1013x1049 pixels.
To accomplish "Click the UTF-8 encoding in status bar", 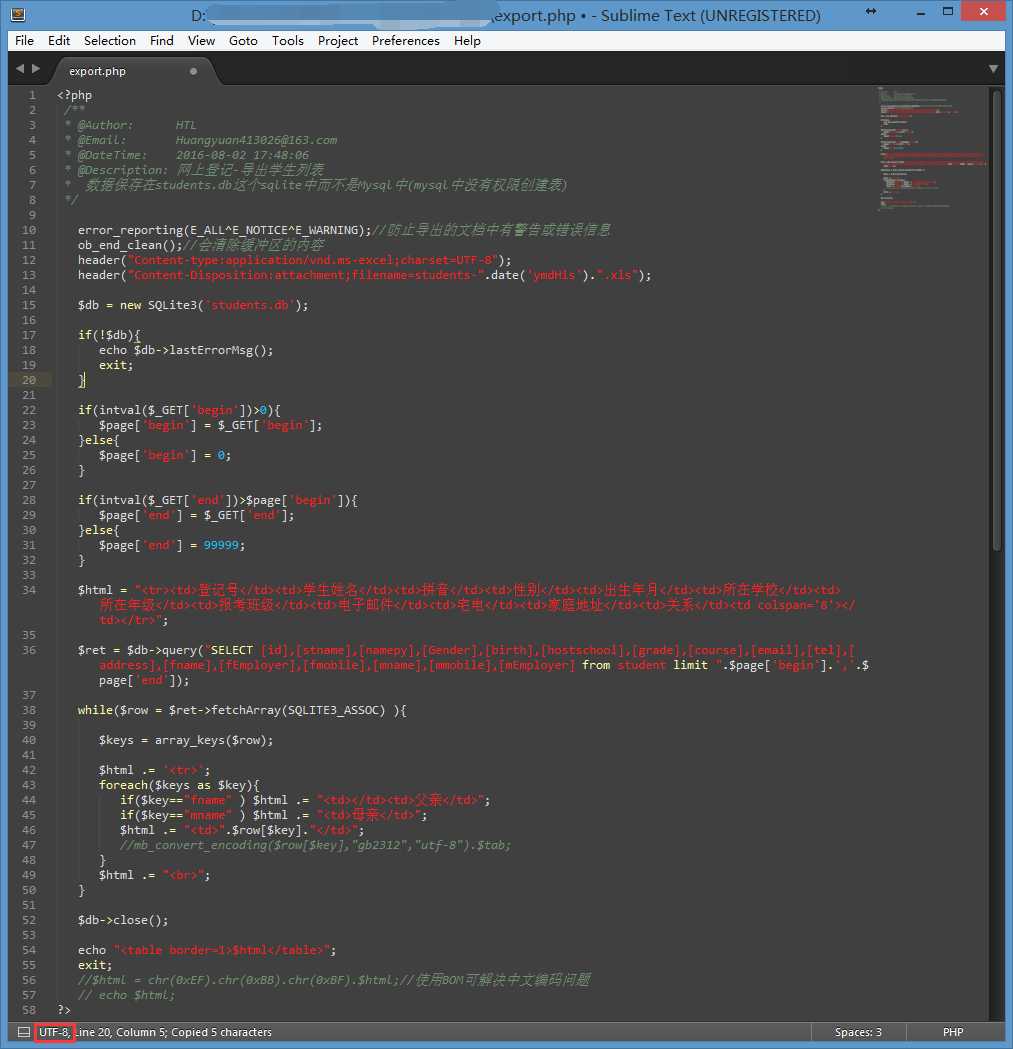I will click(x=54, y=1032).
